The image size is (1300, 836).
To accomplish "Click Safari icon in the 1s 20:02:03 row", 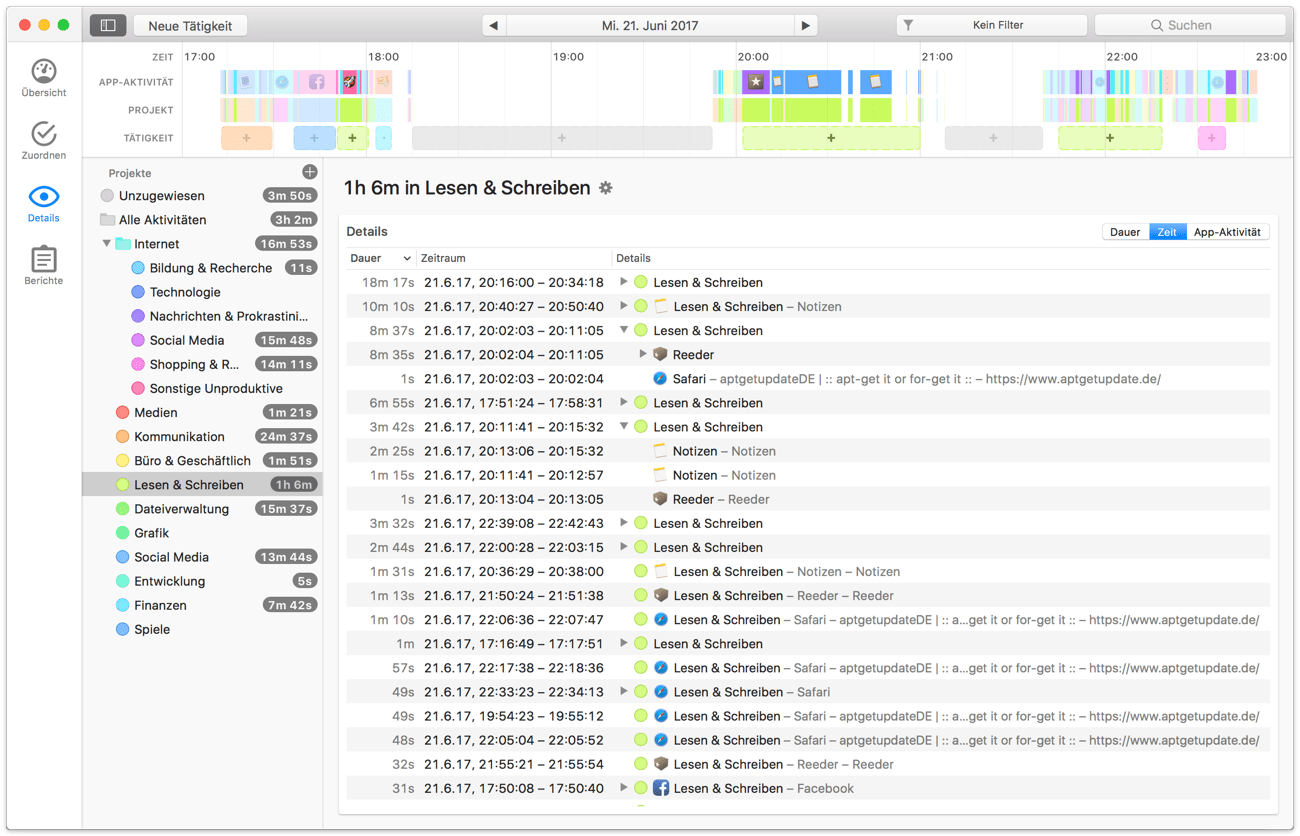I will [660, 378].
